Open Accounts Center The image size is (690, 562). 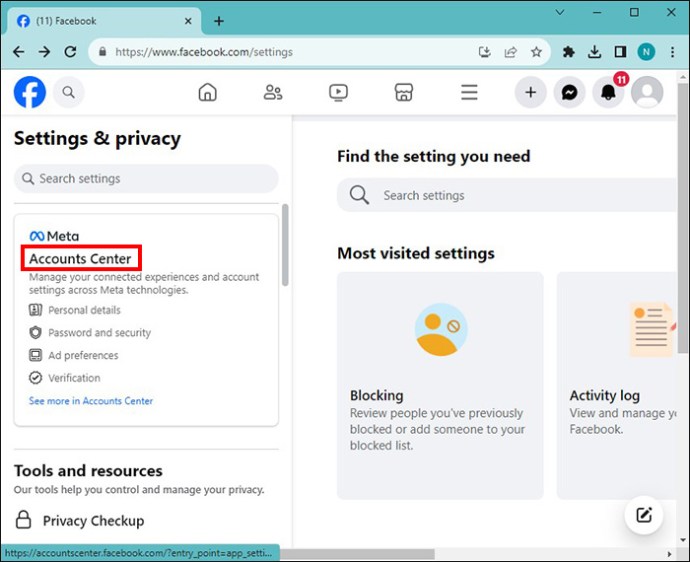pos(80,258)
